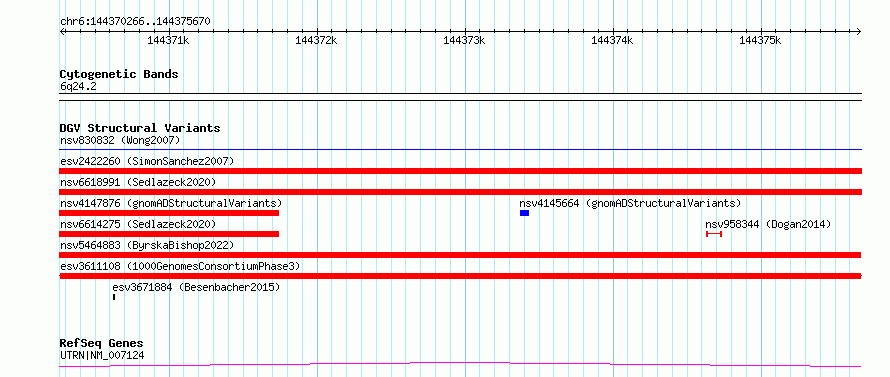
Task: Click the short red bar under nsv4147876
Action: [169, 213]
